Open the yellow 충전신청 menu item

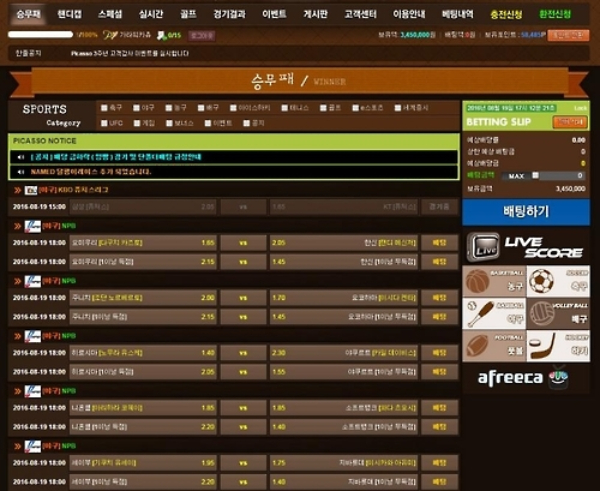click(x=506, y=15)
